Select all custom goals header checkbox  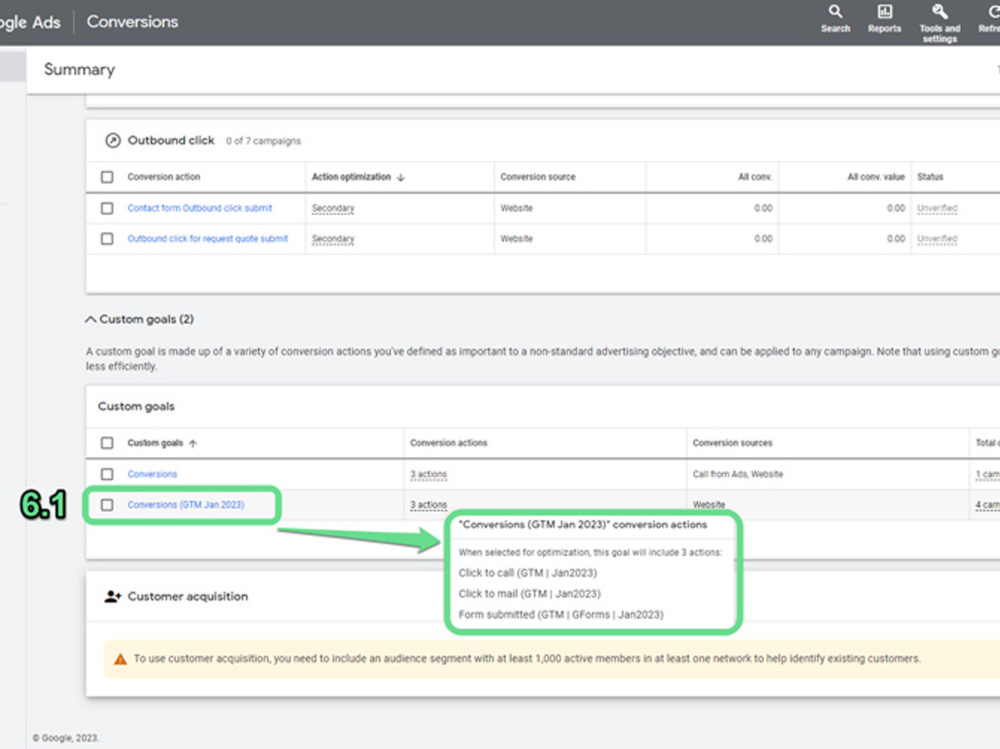pyautogui.click(x=107, y=443)
